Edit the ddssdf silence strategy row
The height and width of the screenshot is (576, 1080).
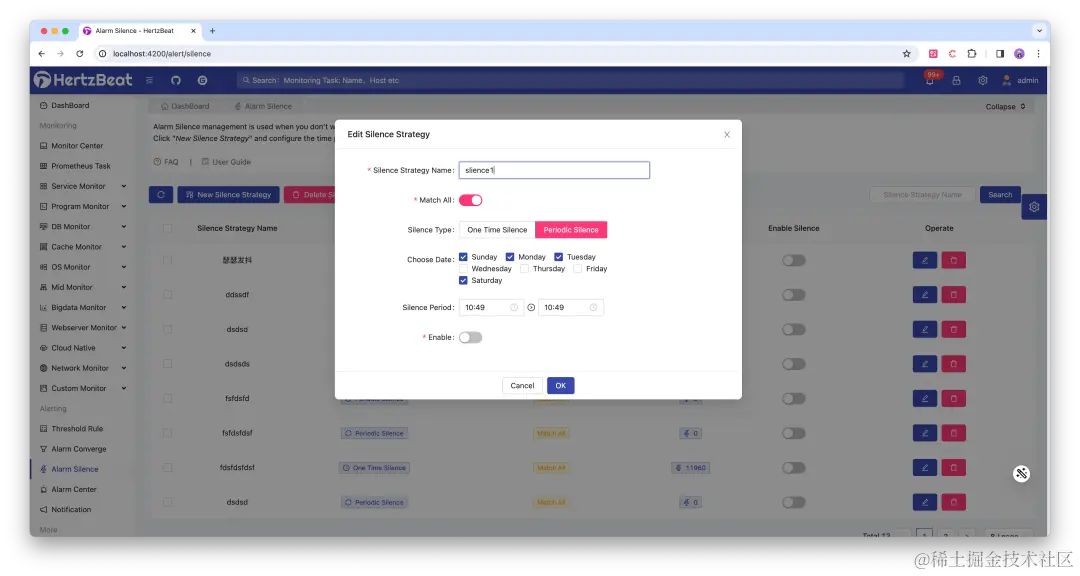click(x=924, y=295)
